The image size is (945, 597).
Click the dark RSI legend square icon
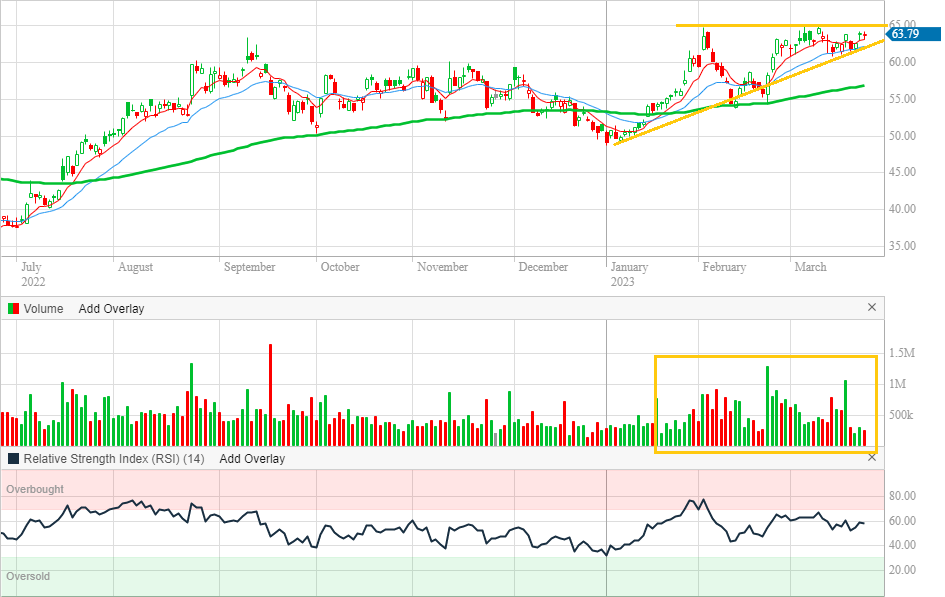13,459
